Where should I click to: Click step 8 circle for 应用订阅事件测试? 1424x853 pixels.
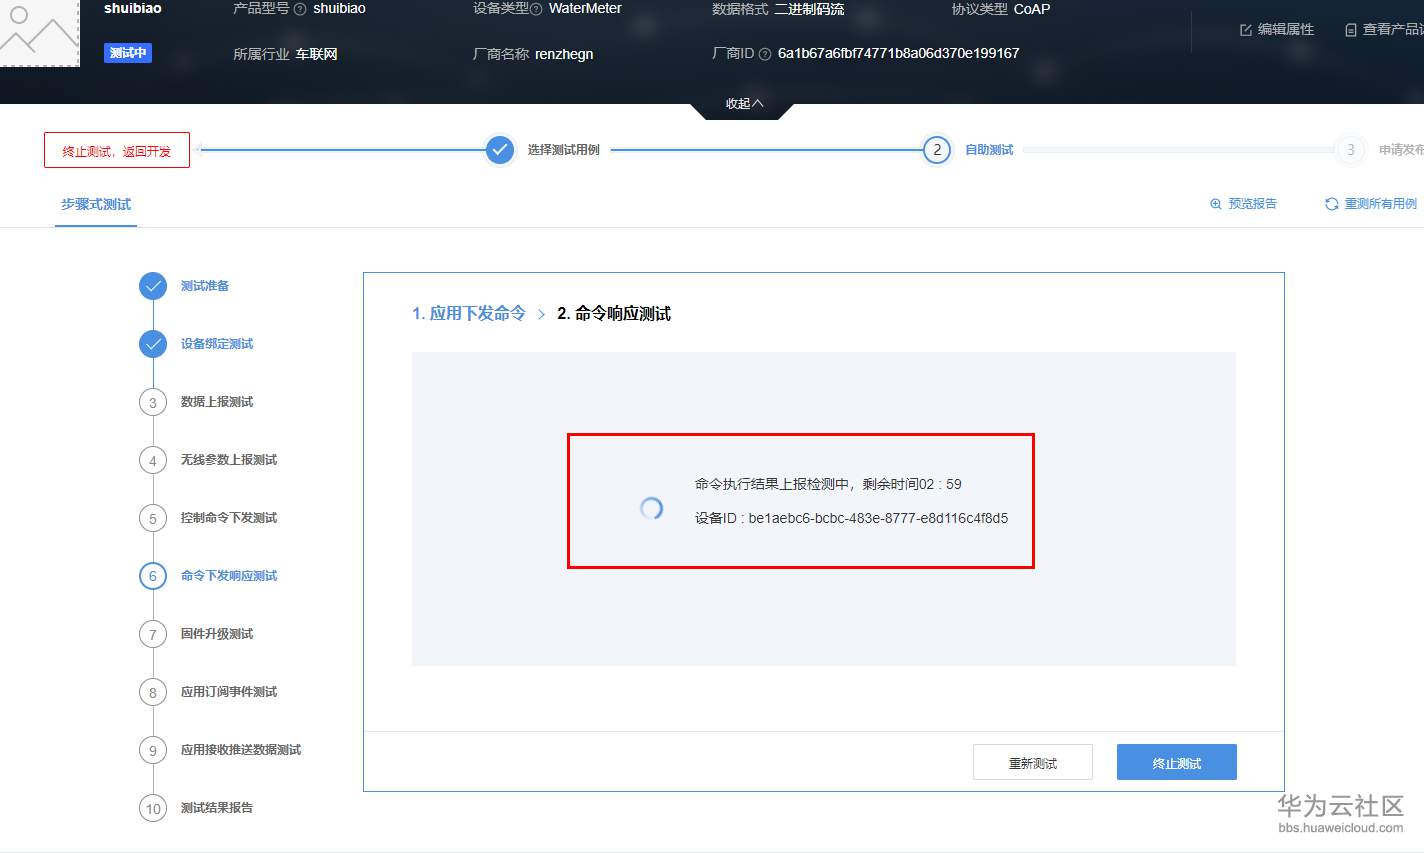(x=153, y=692)
